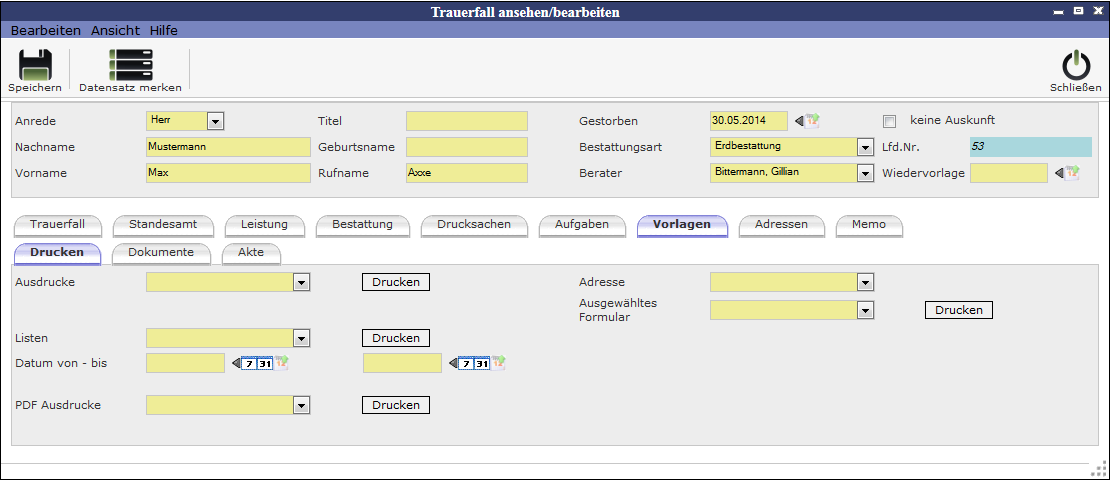Click the Speichern floppy disk icon

point(35,65)
